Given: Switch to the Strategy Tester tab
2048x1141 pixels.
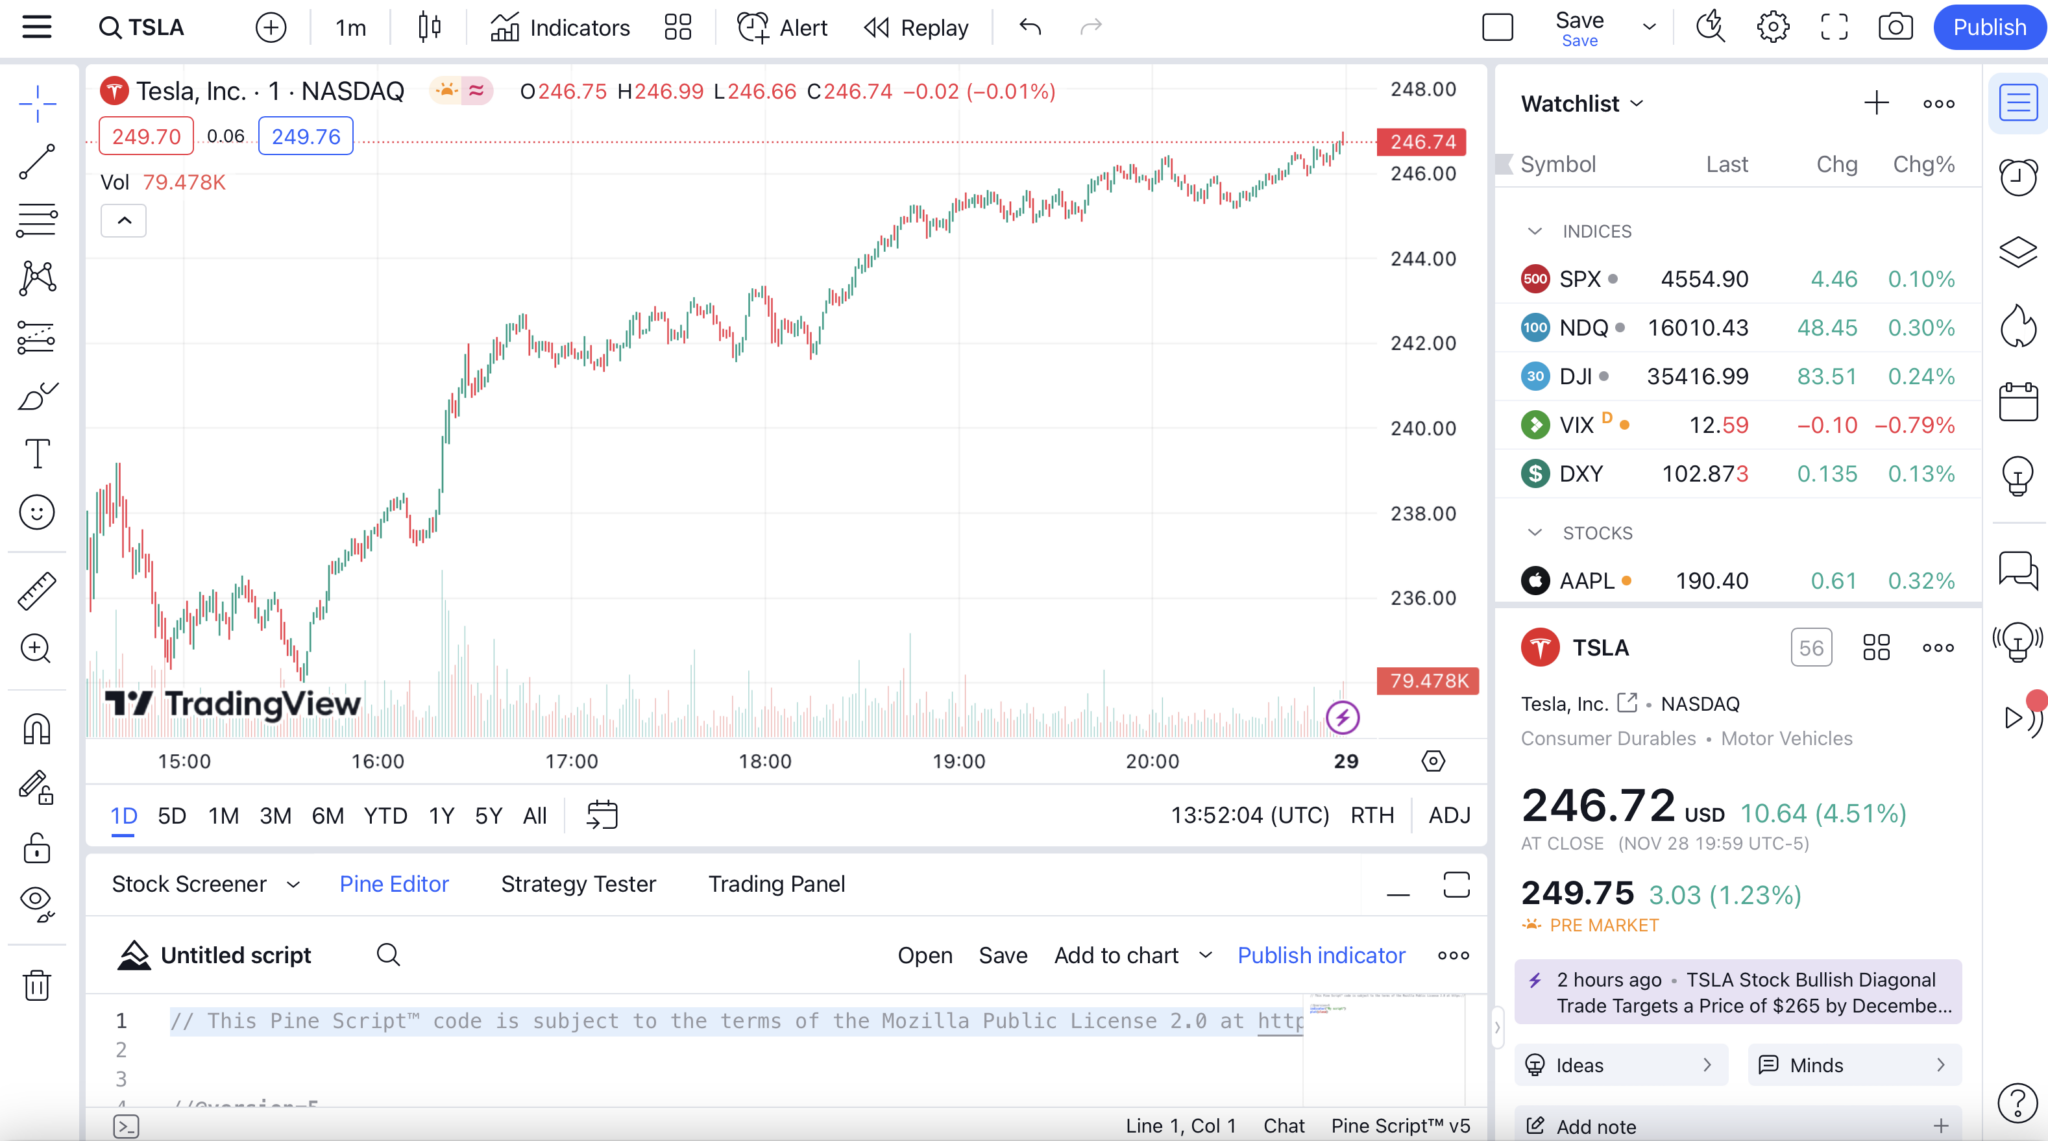Looking at the screenshot, I should pyautogui.click(x=578, y=884).
